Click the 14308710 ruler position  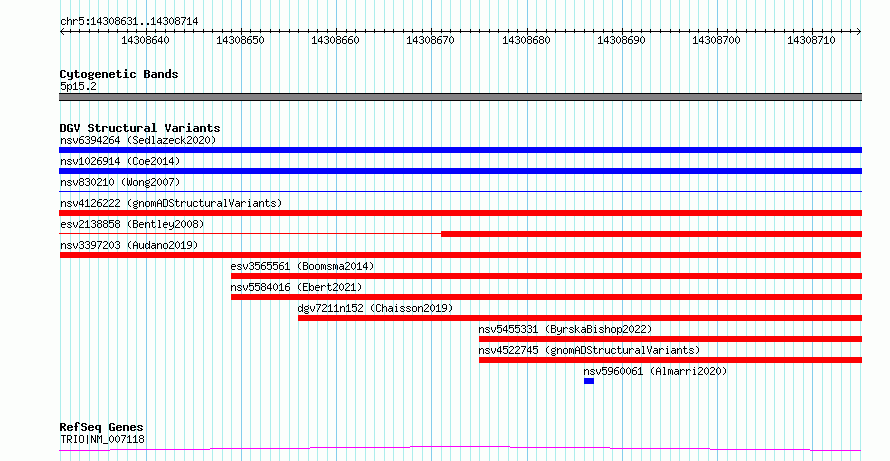point(812,40)
